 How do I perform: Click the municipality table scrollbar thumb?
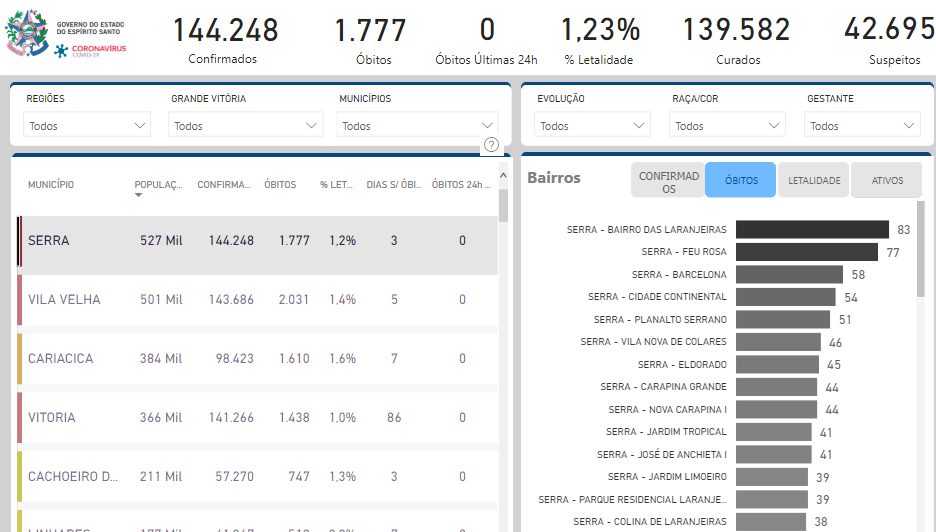503,205
